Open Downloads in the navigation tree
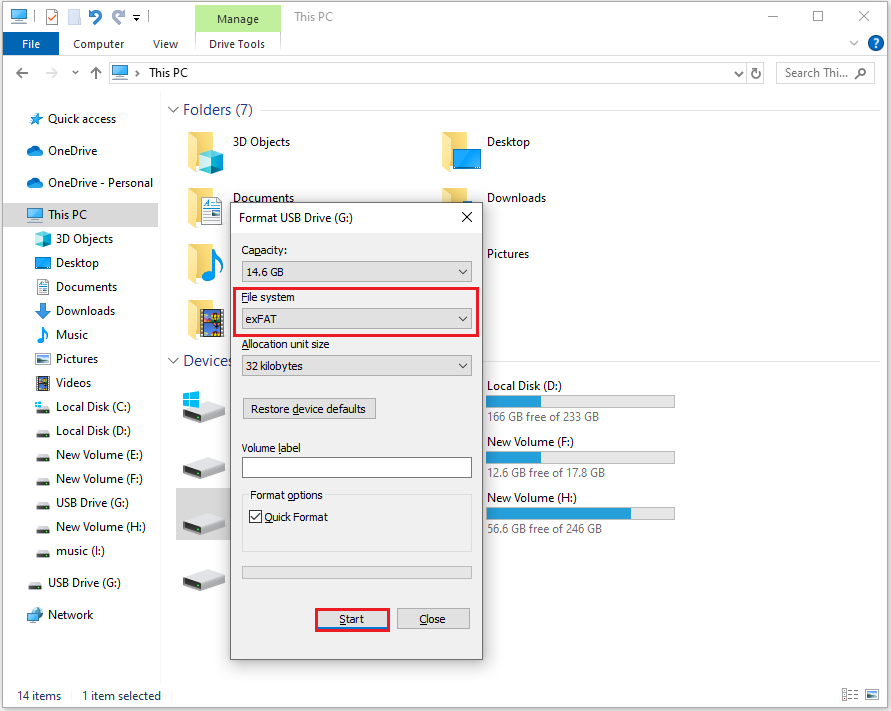The image size is (891, 711). pyautogui.click(x=85, y=310)
